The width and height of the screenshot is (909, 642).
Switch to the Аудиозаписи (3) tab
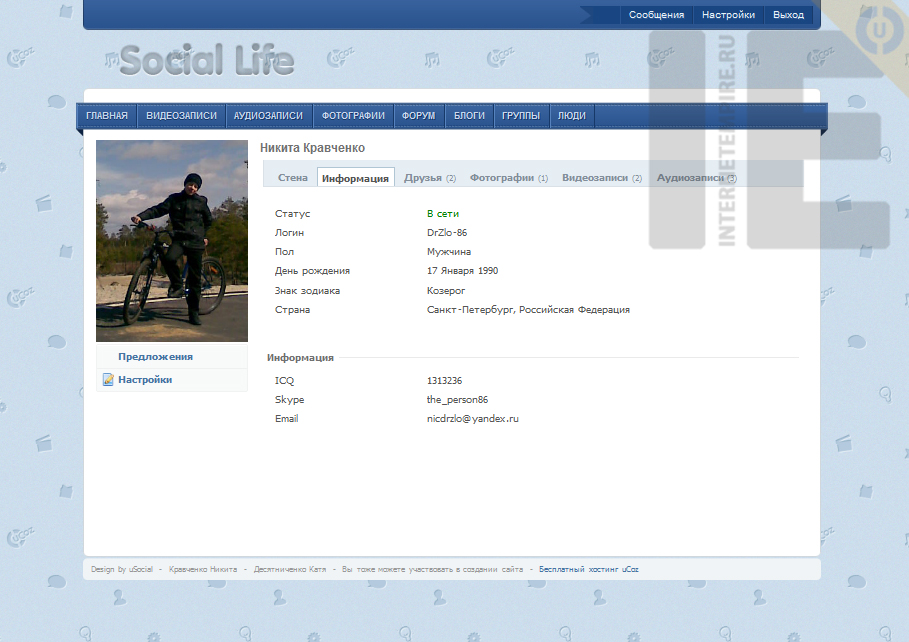[x=696, y=177]
